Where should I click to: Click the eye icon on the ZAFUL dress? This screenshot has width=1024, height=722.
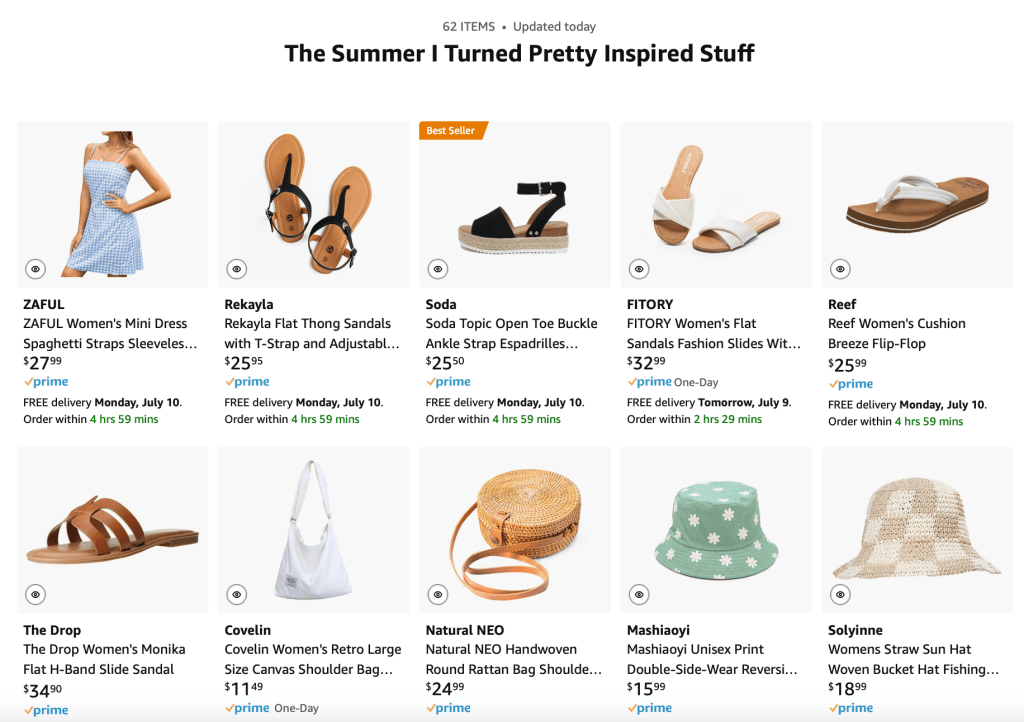tap(35, 269)
